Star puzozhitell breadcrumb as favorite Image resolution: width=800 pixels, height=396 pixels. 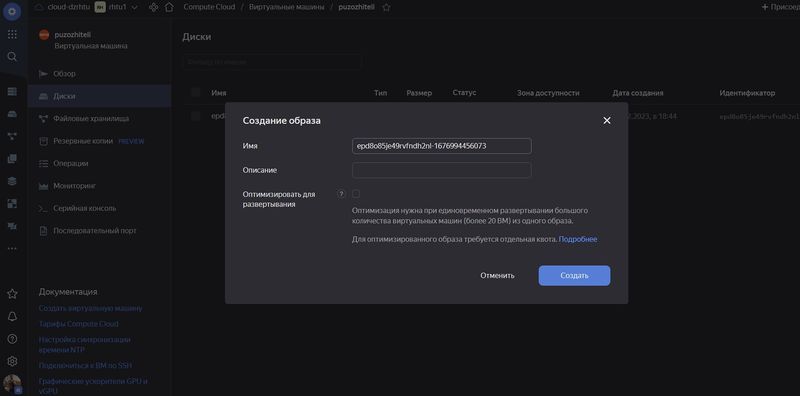(x=386, y=7)
